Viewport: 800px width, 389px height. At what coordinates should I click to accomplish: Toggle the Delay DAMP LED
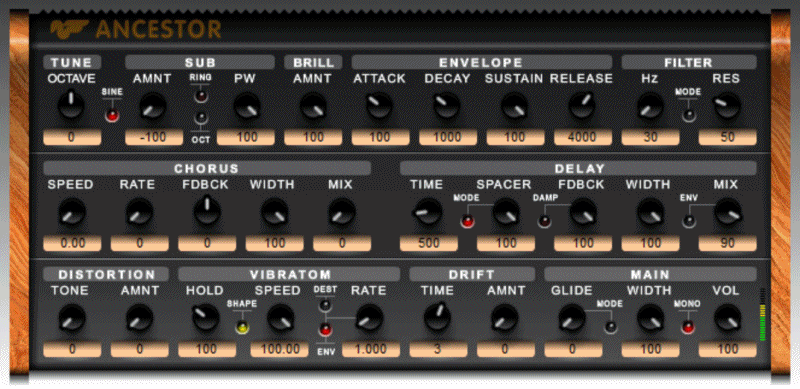tap(544, 222)
